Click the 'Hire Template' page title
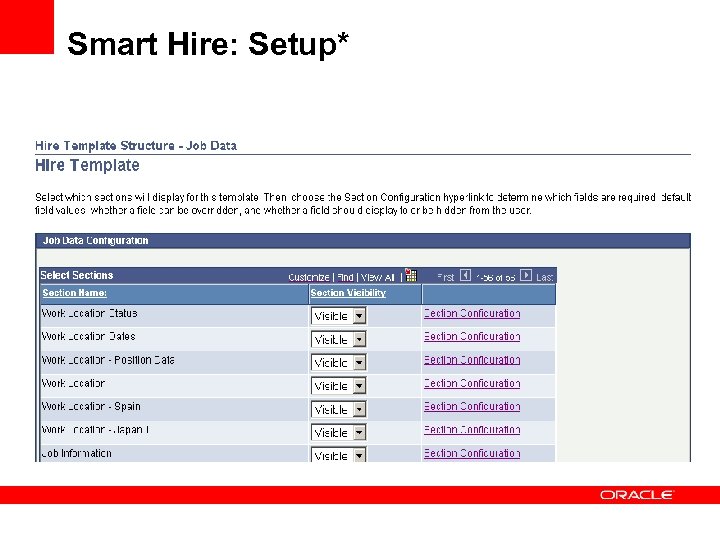Screen dimensions: 720x540 (x=87, y=165)
